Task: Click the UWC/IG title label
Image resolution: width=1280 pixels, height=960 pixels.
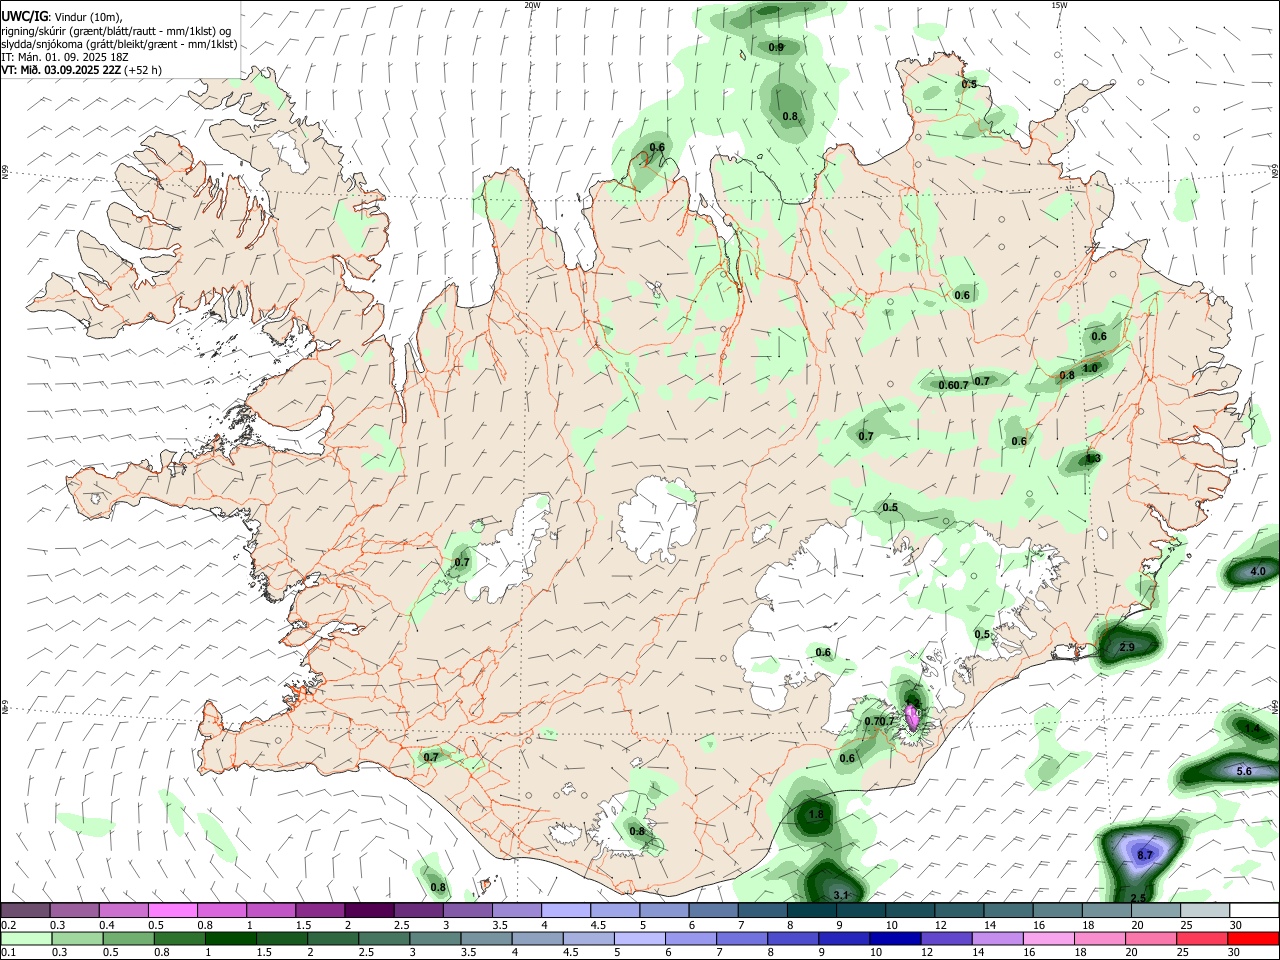Action: click(24, 17)
